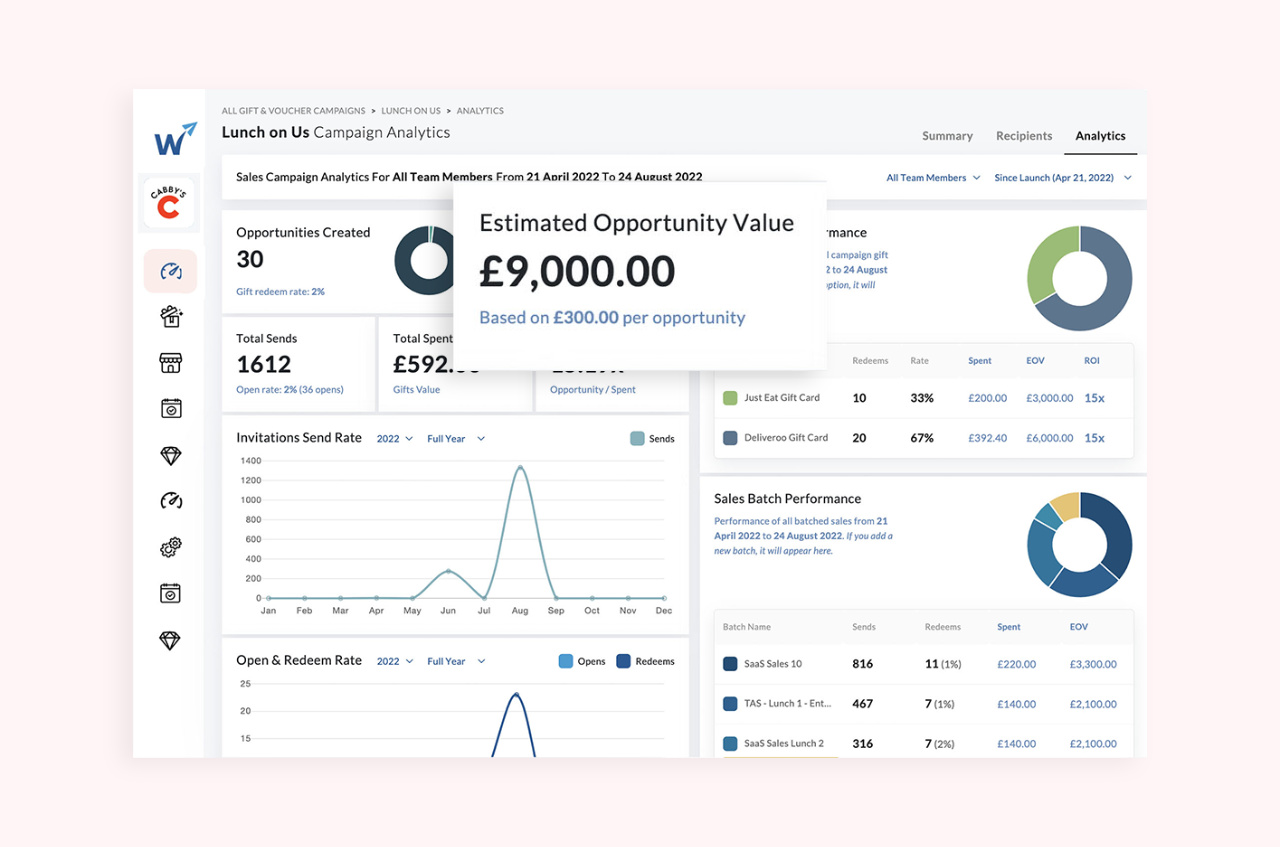1280x847 pixels.
Task: Select the Deliveroo Gift Card row name
Action: 786,438
